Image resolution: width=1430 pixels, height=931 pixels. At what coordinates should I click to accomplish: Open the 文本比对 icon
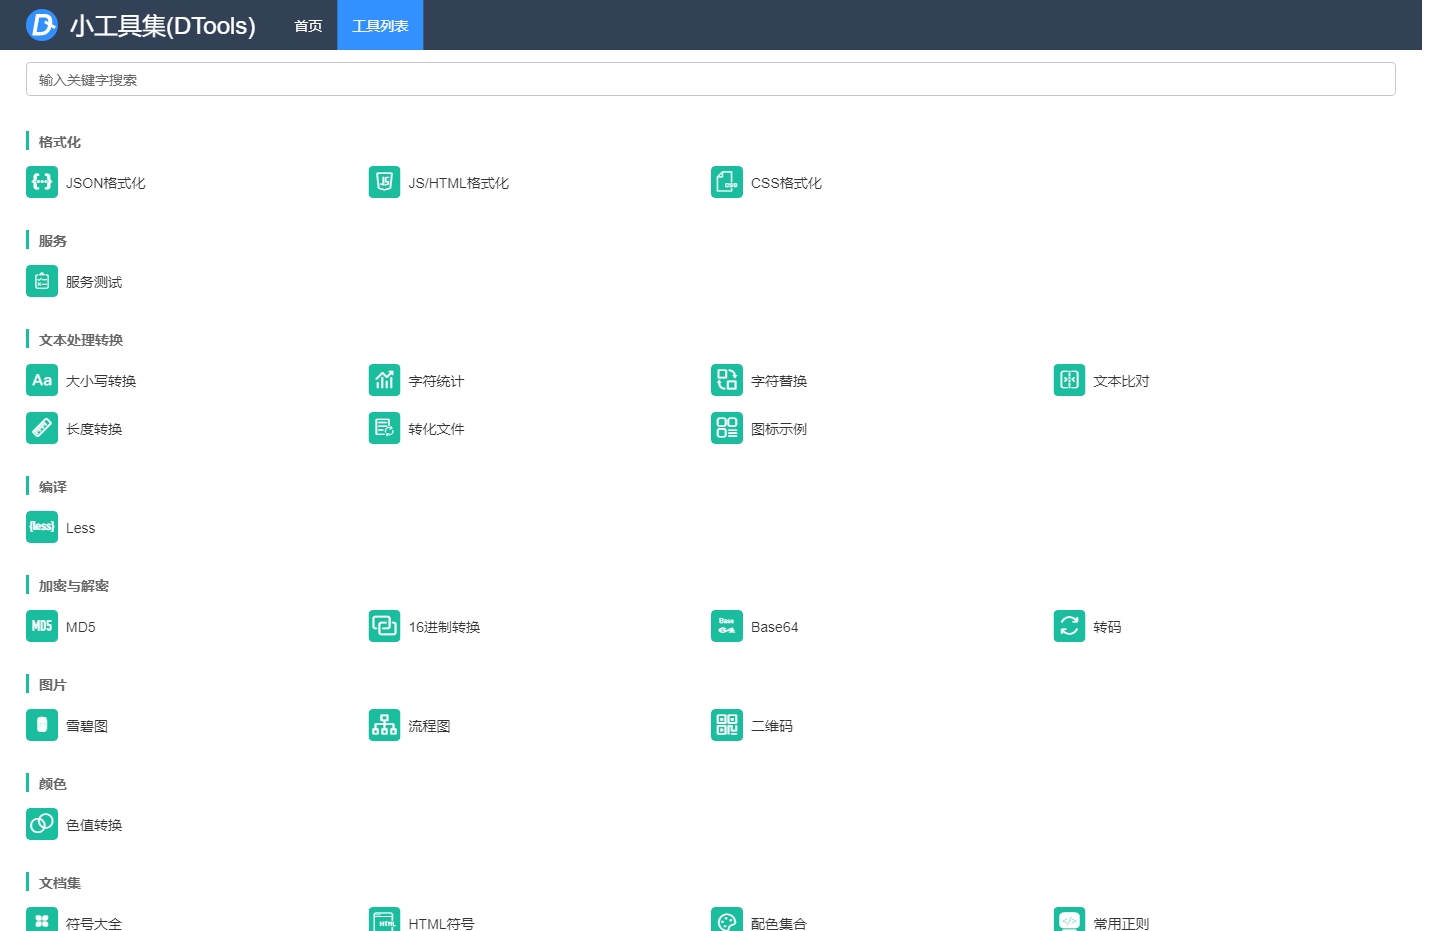point(1069,380)
